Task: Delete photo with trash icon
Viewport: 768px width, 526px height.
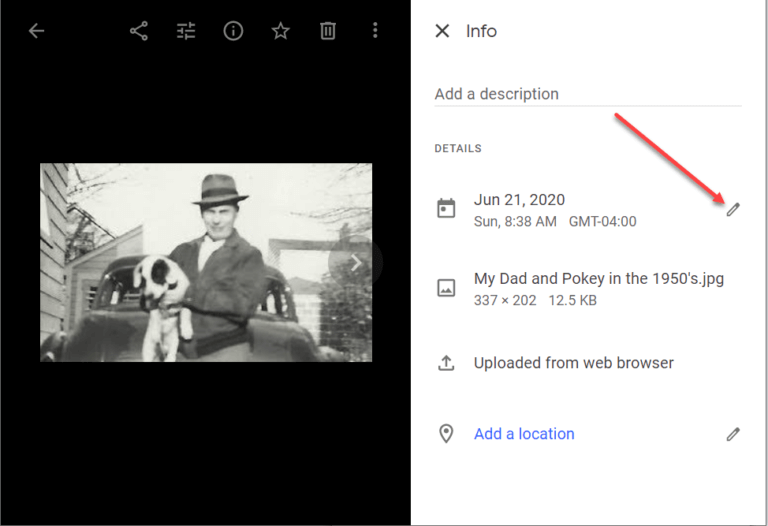Action: point(328,31)
